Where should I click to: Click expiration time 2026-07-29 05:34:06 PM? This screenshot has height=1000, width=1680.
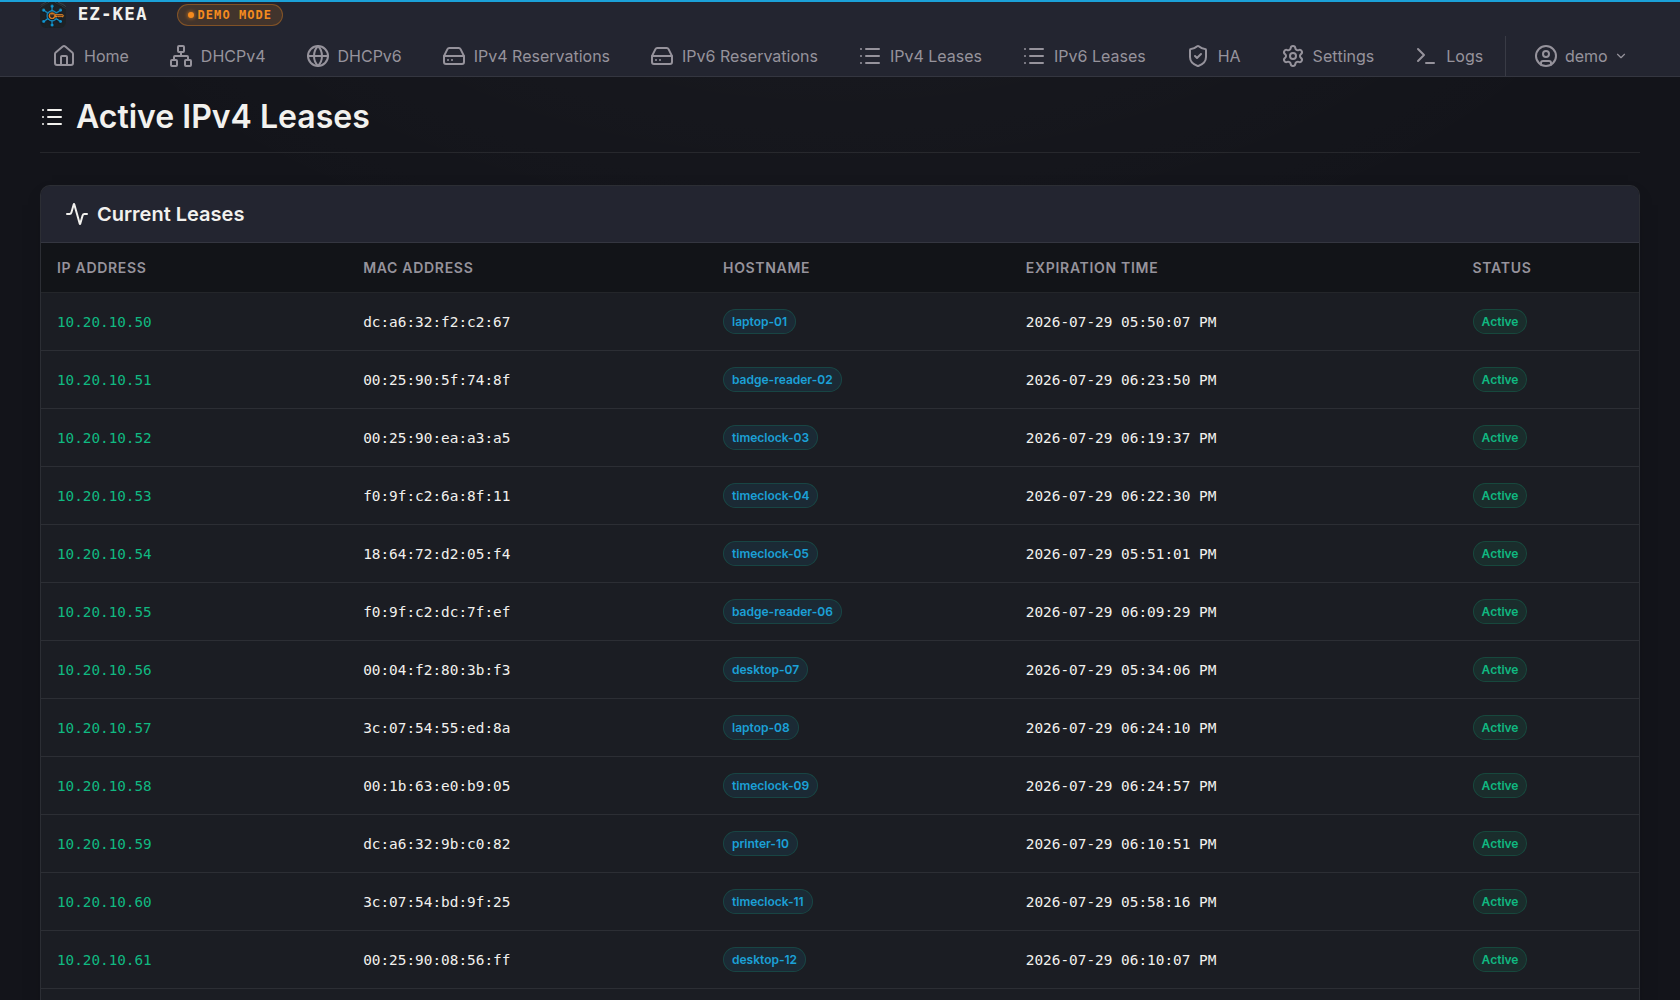pos(1121,670)
